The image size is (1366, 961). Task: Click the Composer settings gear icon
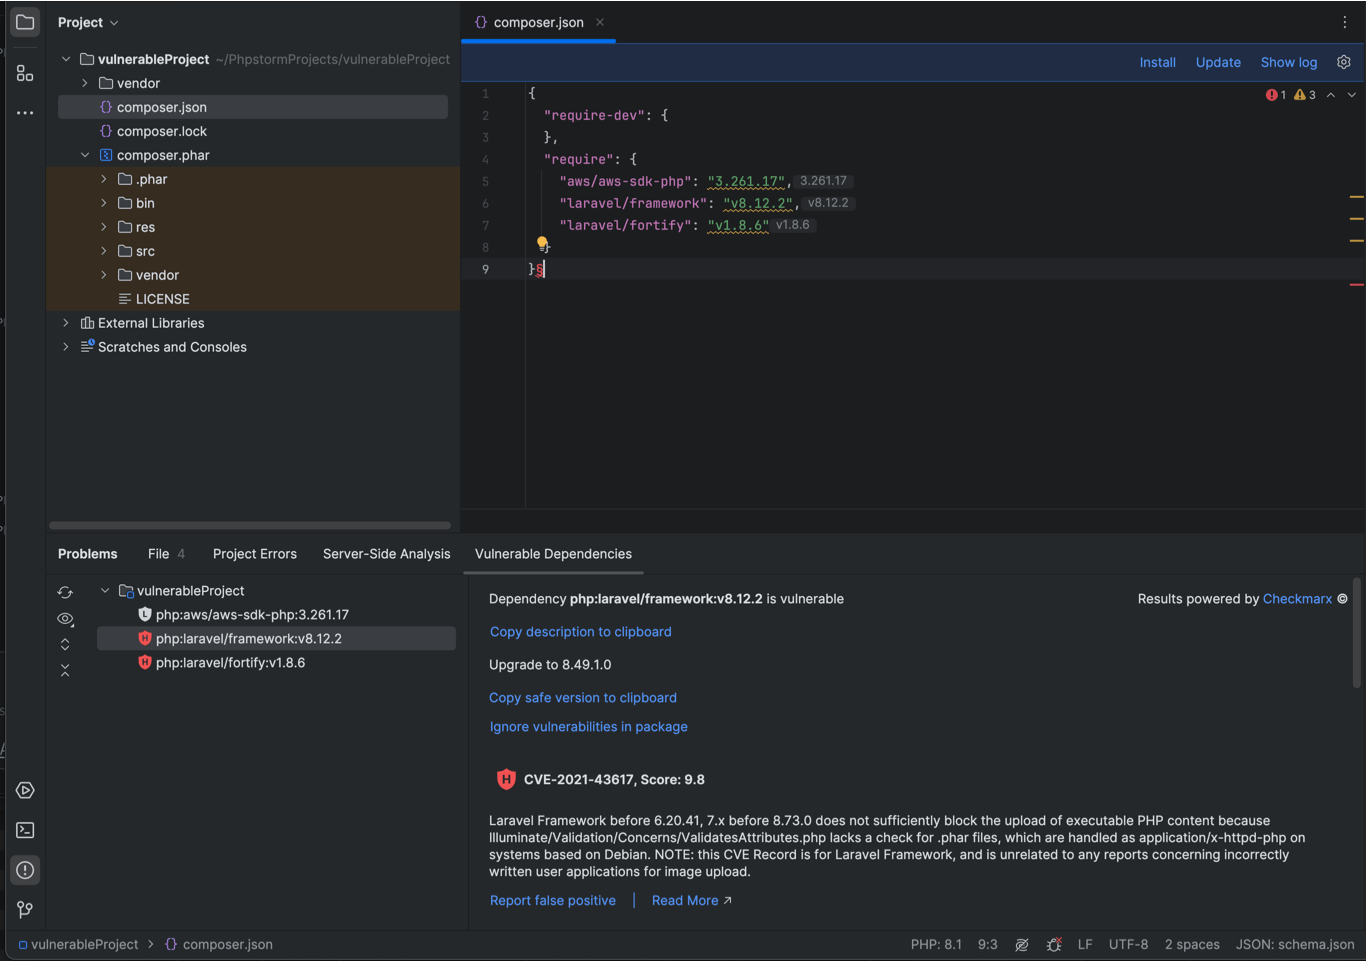pos(1344,62)
